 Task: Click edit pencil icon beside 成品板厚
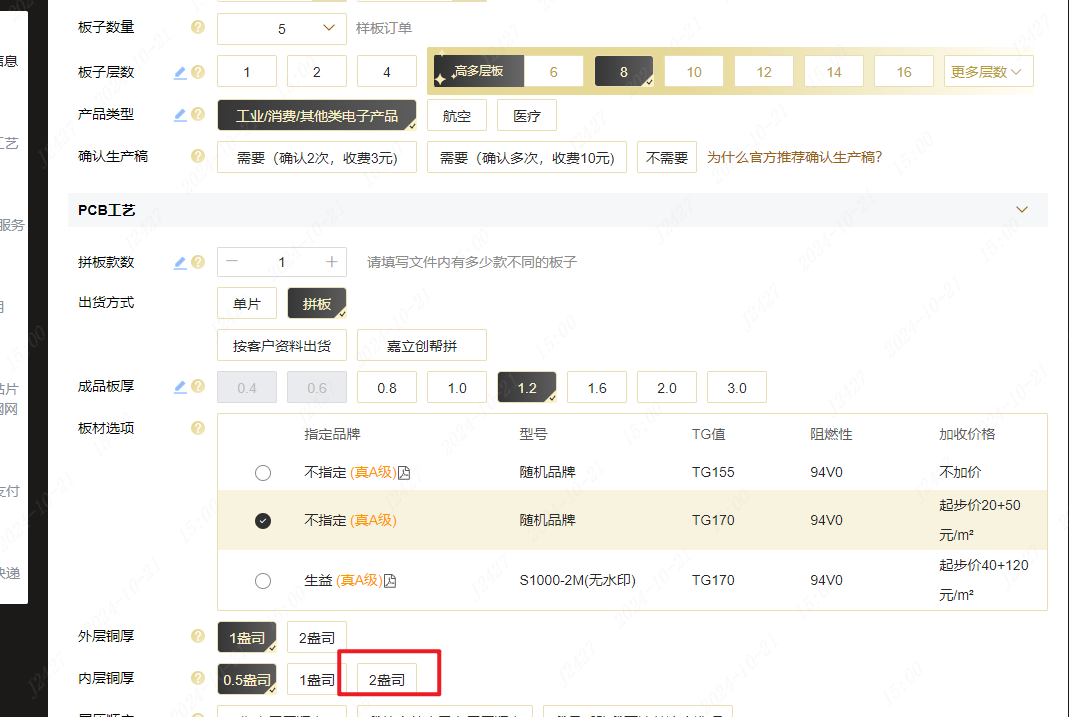tap(180, 387)
